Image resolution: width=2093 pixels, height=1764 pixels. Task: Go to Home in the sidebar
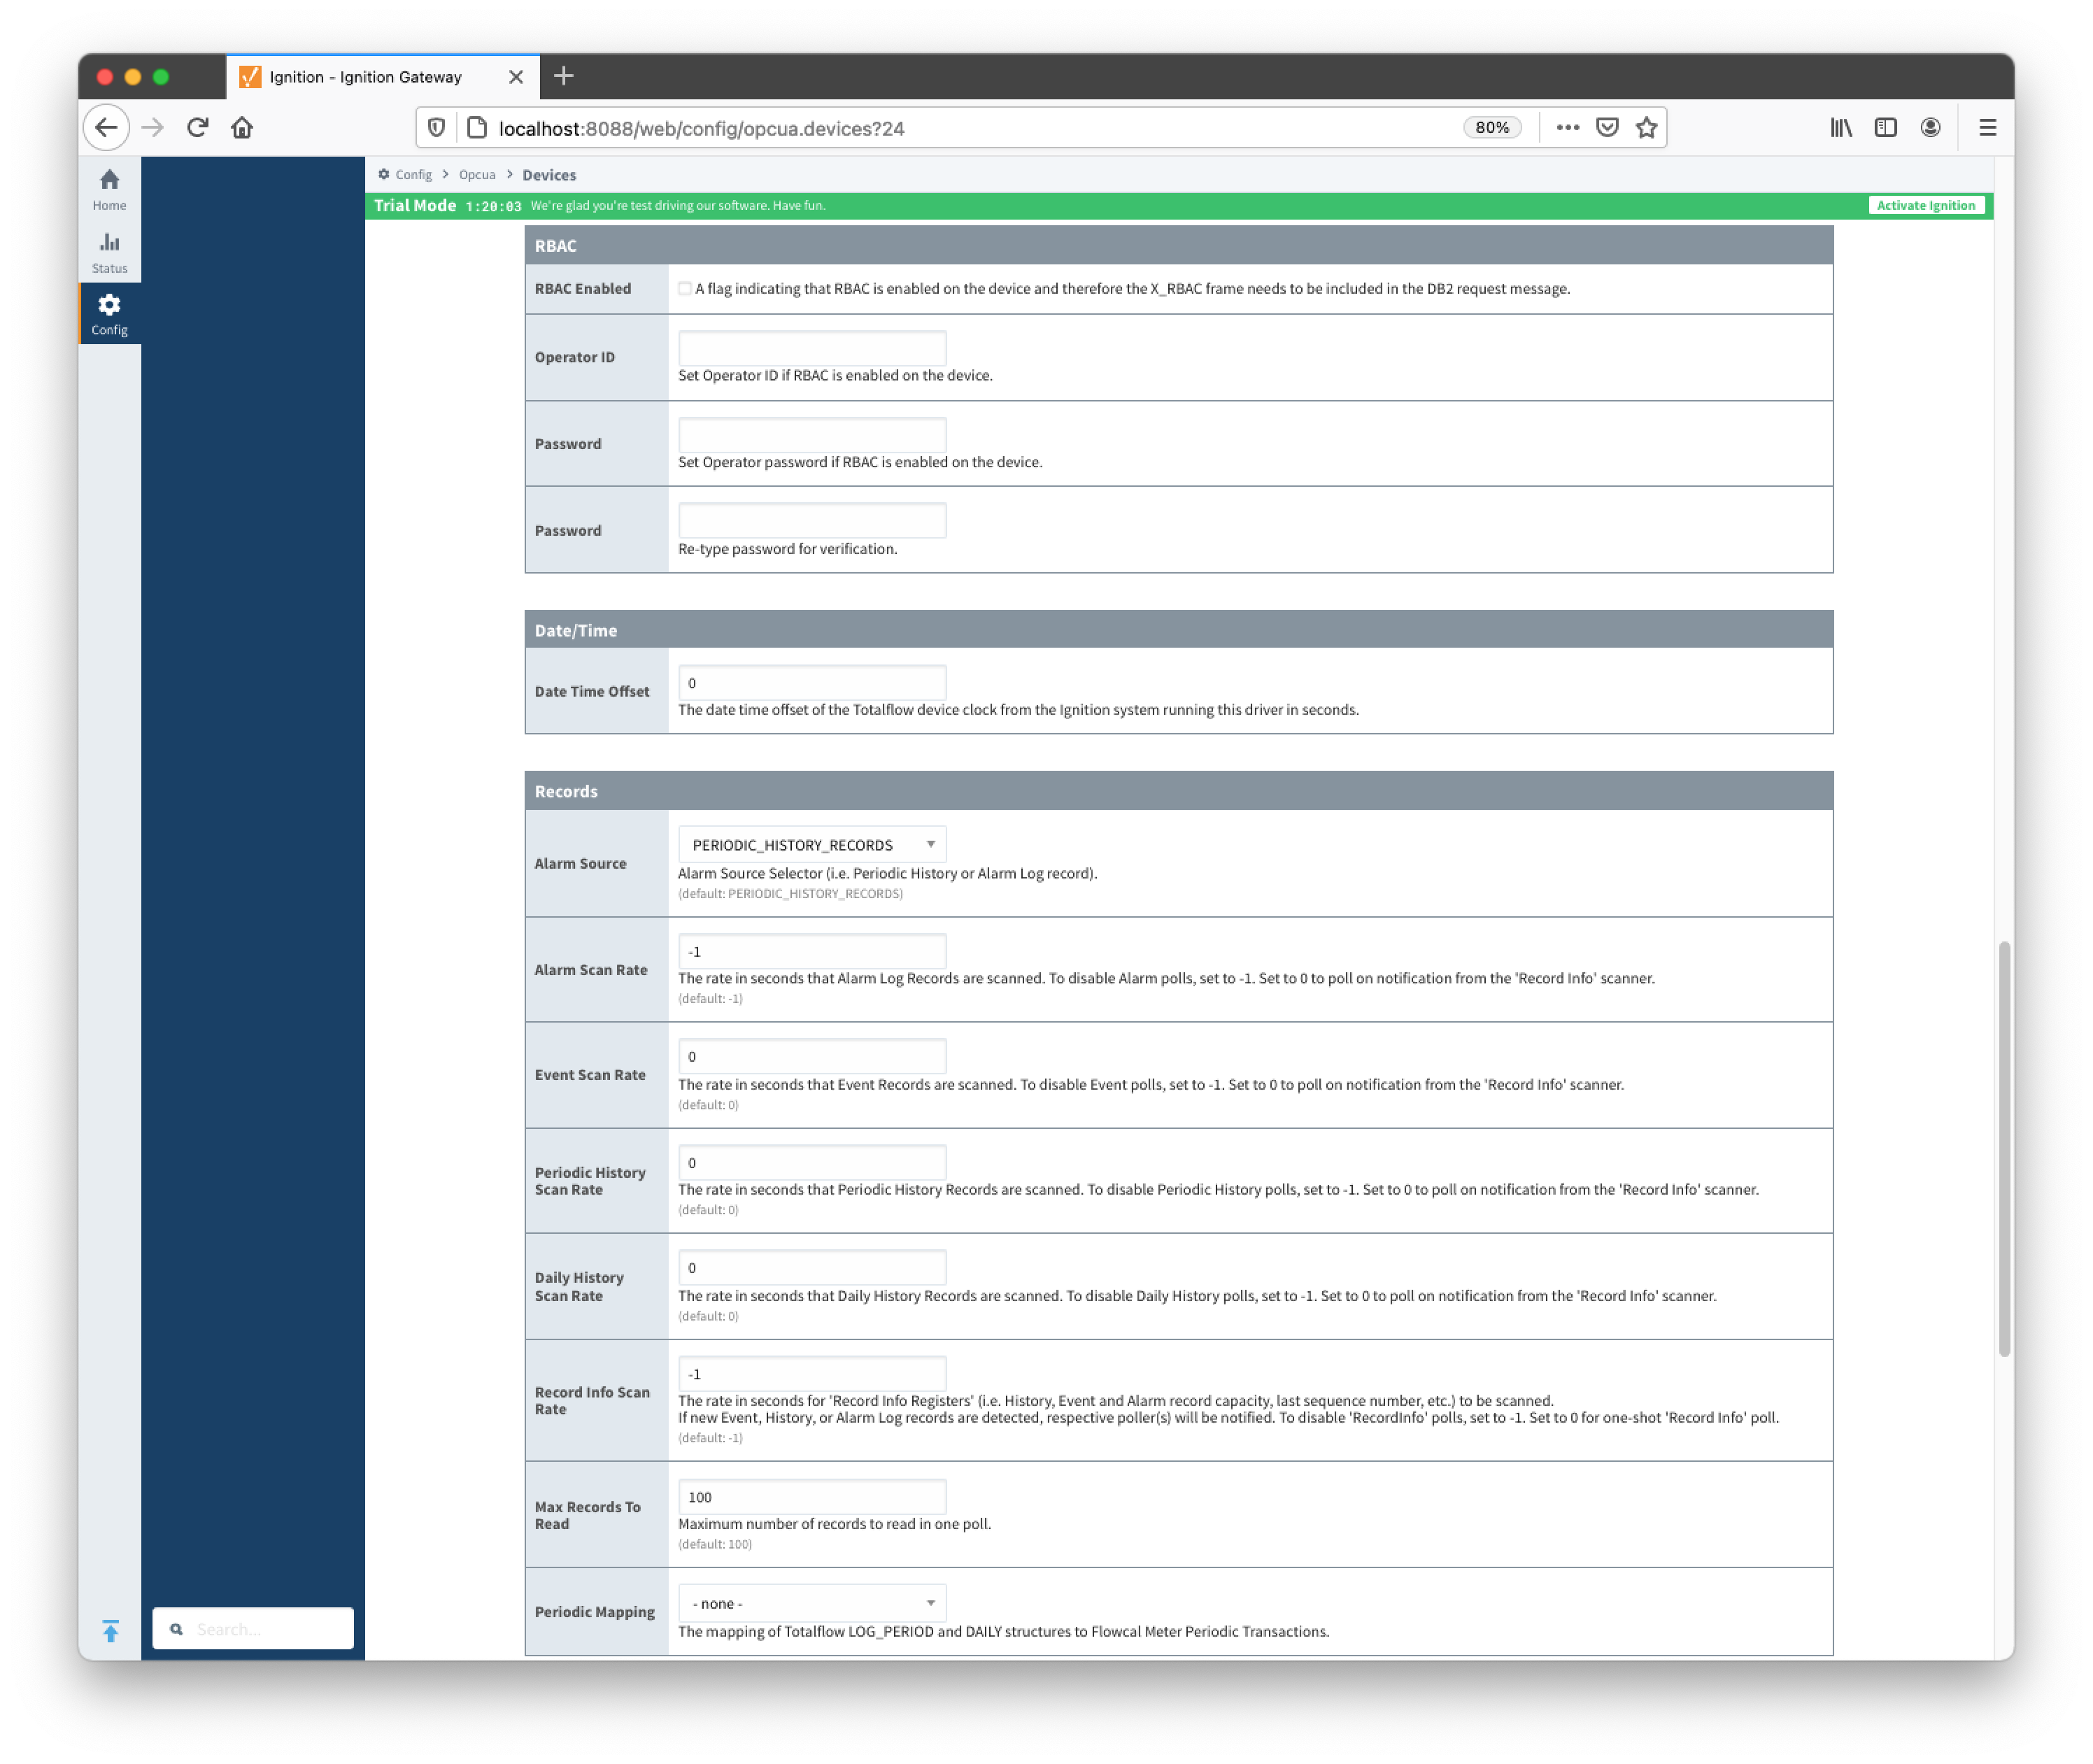[x=110, y=189]
